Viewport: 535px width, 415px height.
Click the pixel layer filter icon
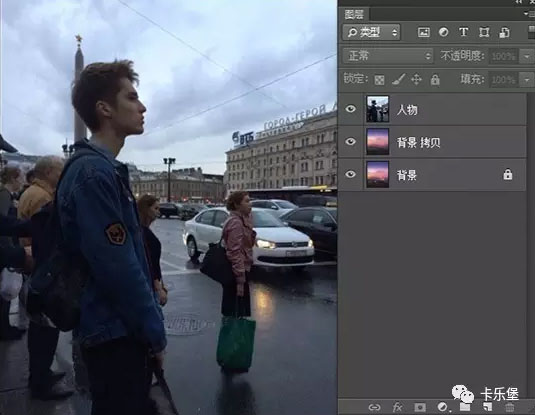coord(423,32)
